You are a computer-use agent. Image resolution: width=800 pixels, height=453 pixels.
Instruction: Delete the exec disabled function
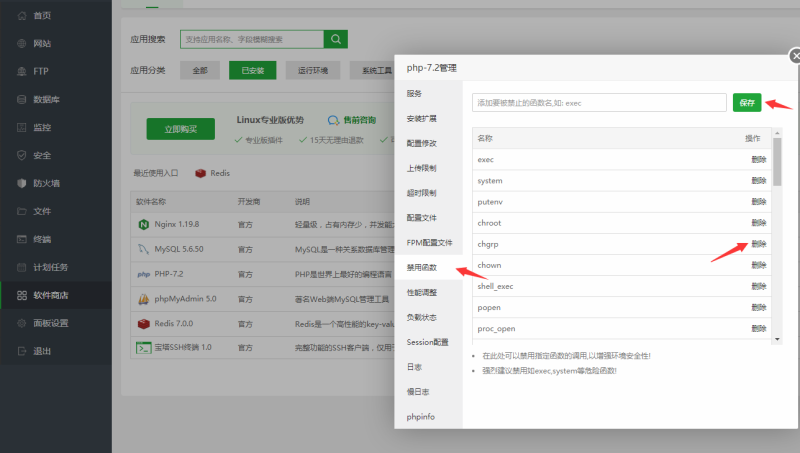pos(759,160)
